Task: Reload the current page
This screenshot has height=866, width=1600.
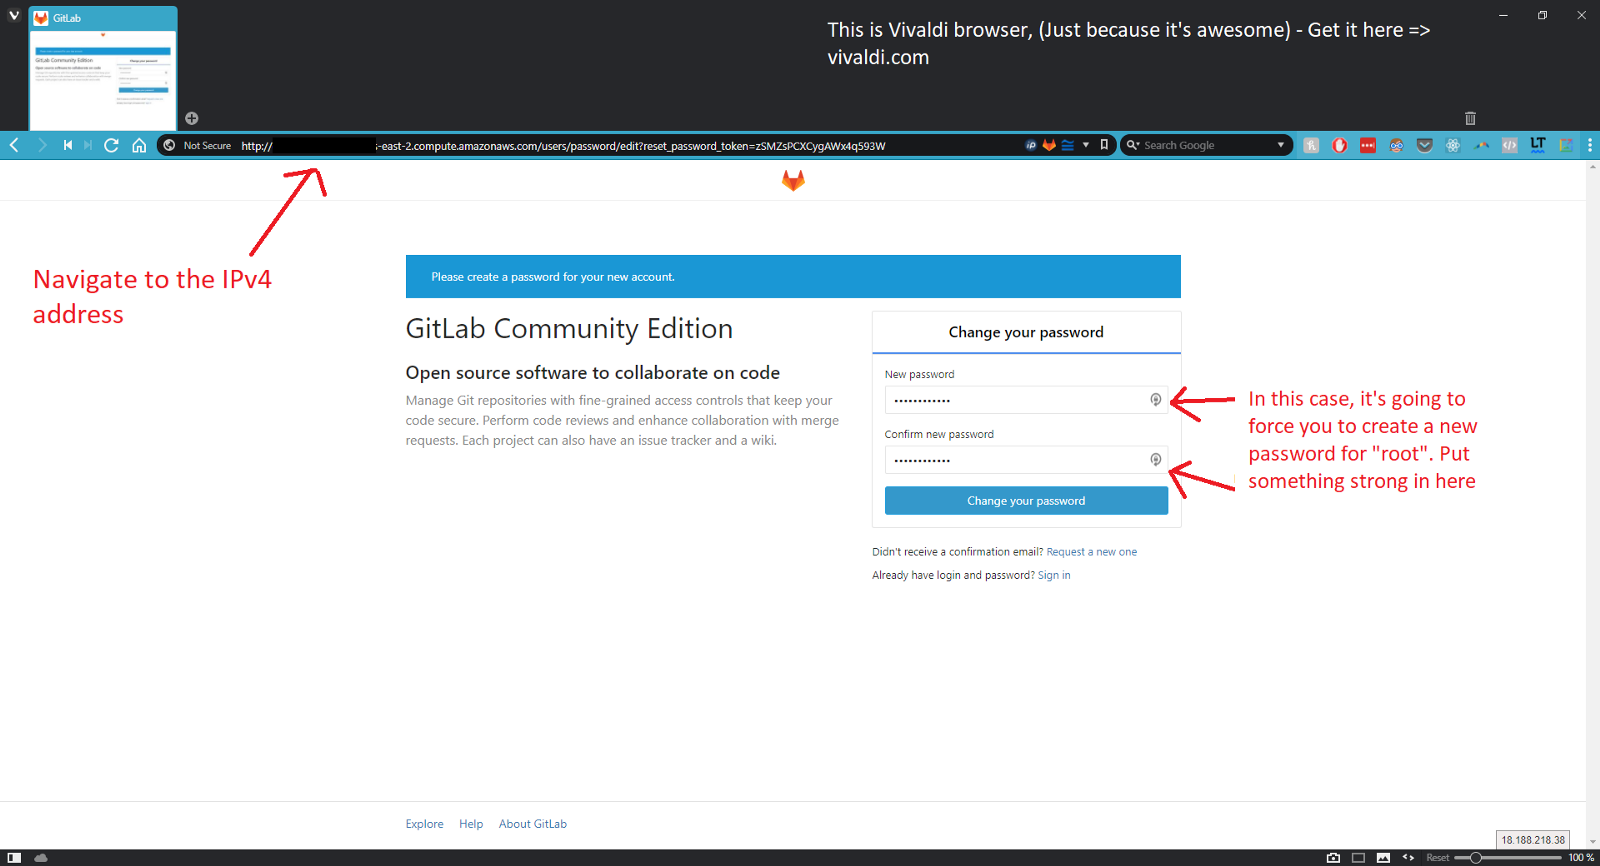Action: pyautogui.click(x=112, y=145)
